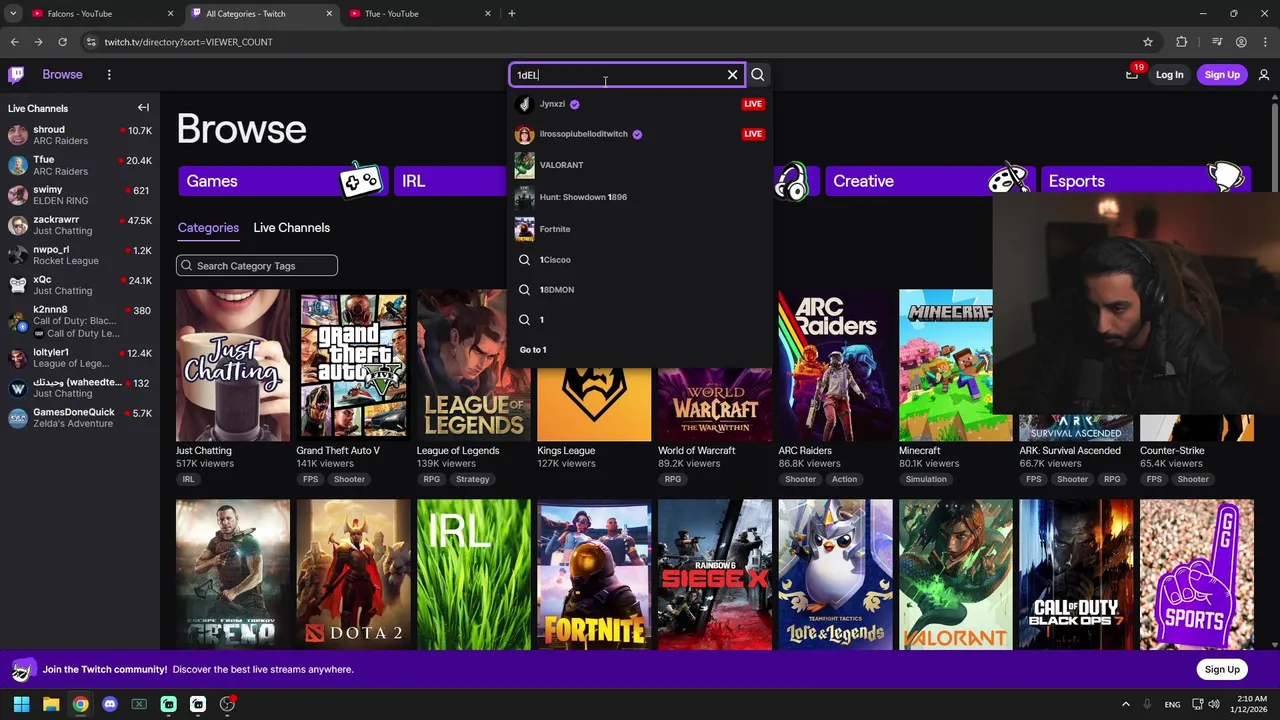Open the browser extensions puzzle icon

(x=1182, y=42)
